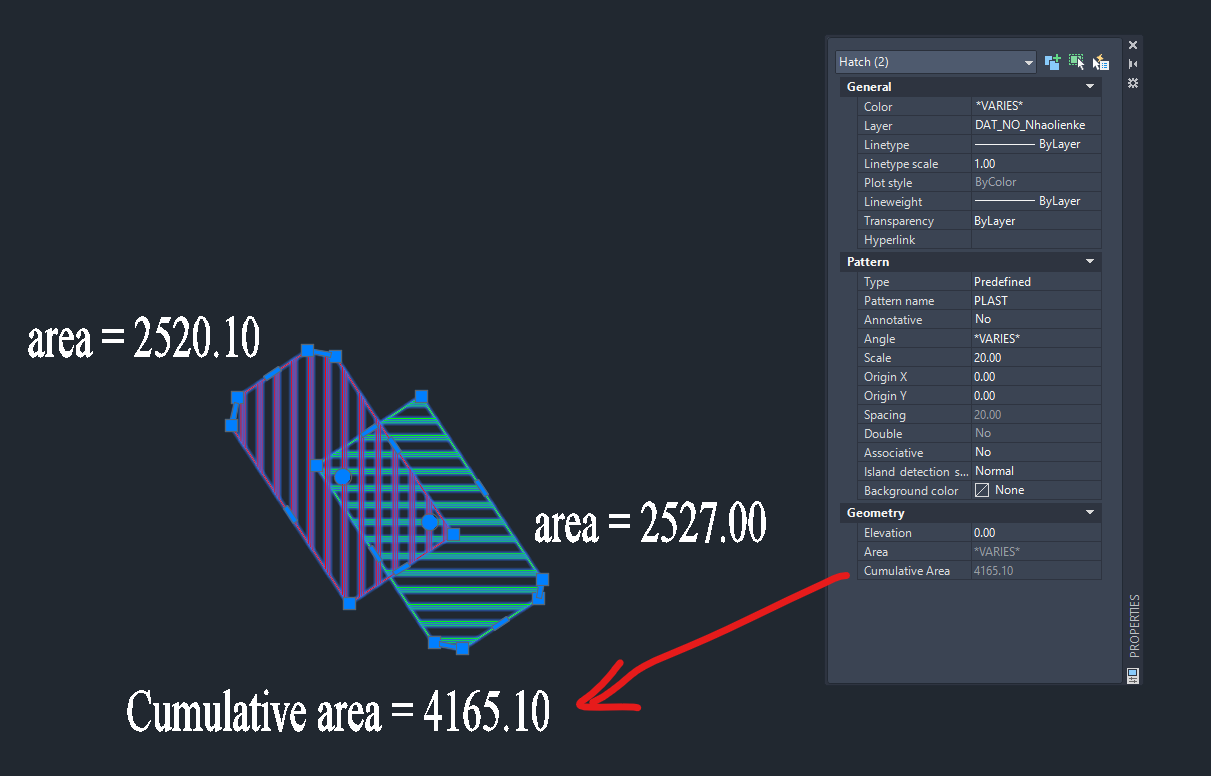Image resolution: width=1211 pixels, height=776 pixels.
Task: Collapse the General section
Action: click(x=1090, y=87)
